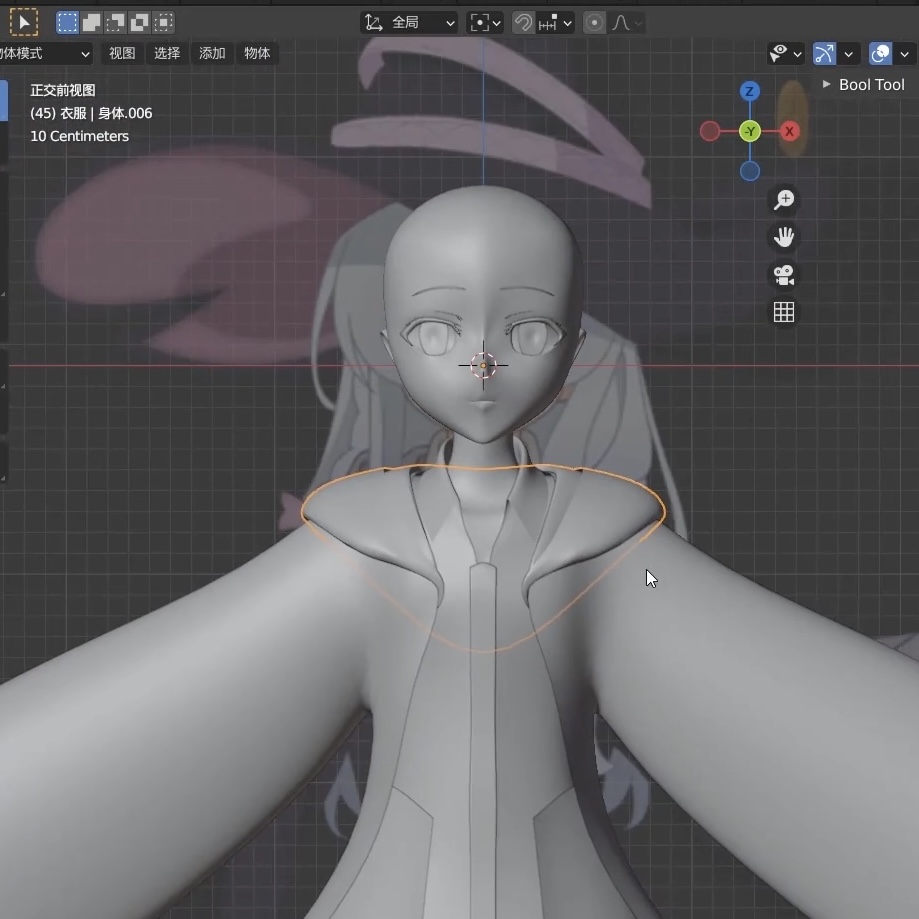Screen dimensions: 919x919
Task: Open the 添加 menu
Action: 212,53
